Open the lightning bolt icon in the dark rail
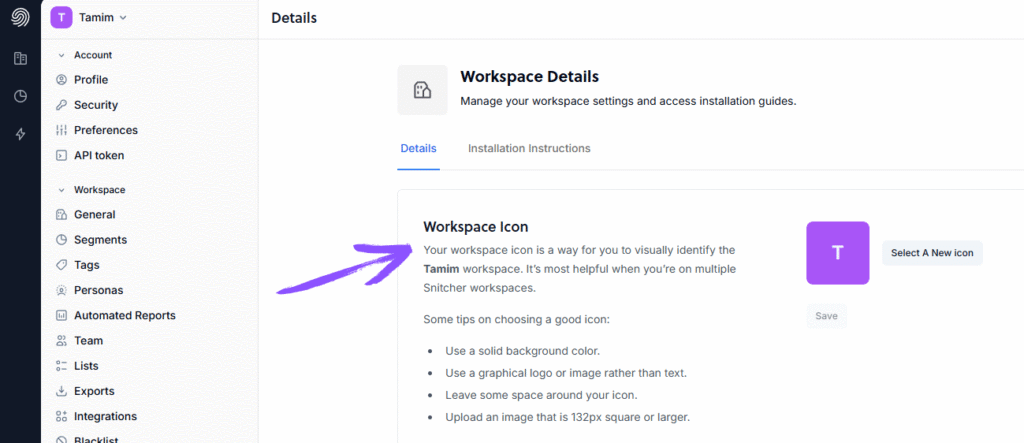Screen dimensions: 1024x443 coord(20,135)
